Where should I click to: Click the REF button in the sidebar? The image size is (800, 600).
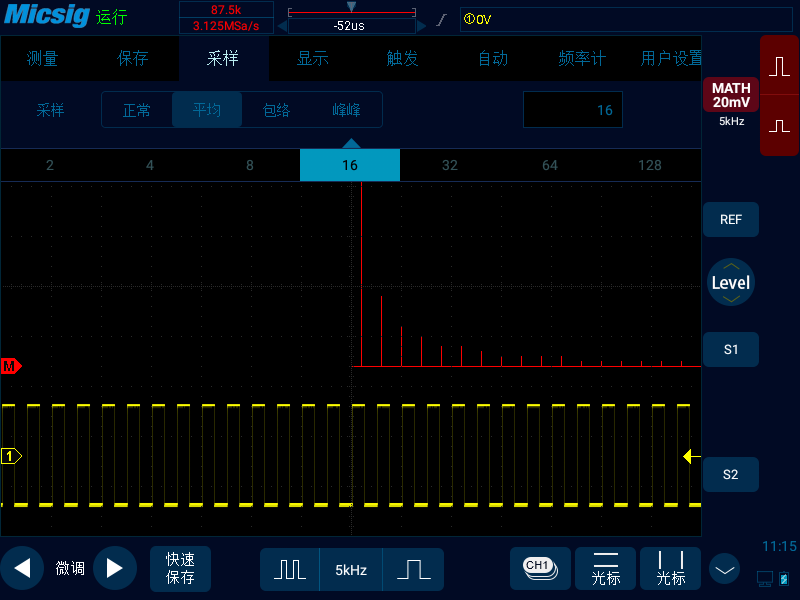coord(731,219)
